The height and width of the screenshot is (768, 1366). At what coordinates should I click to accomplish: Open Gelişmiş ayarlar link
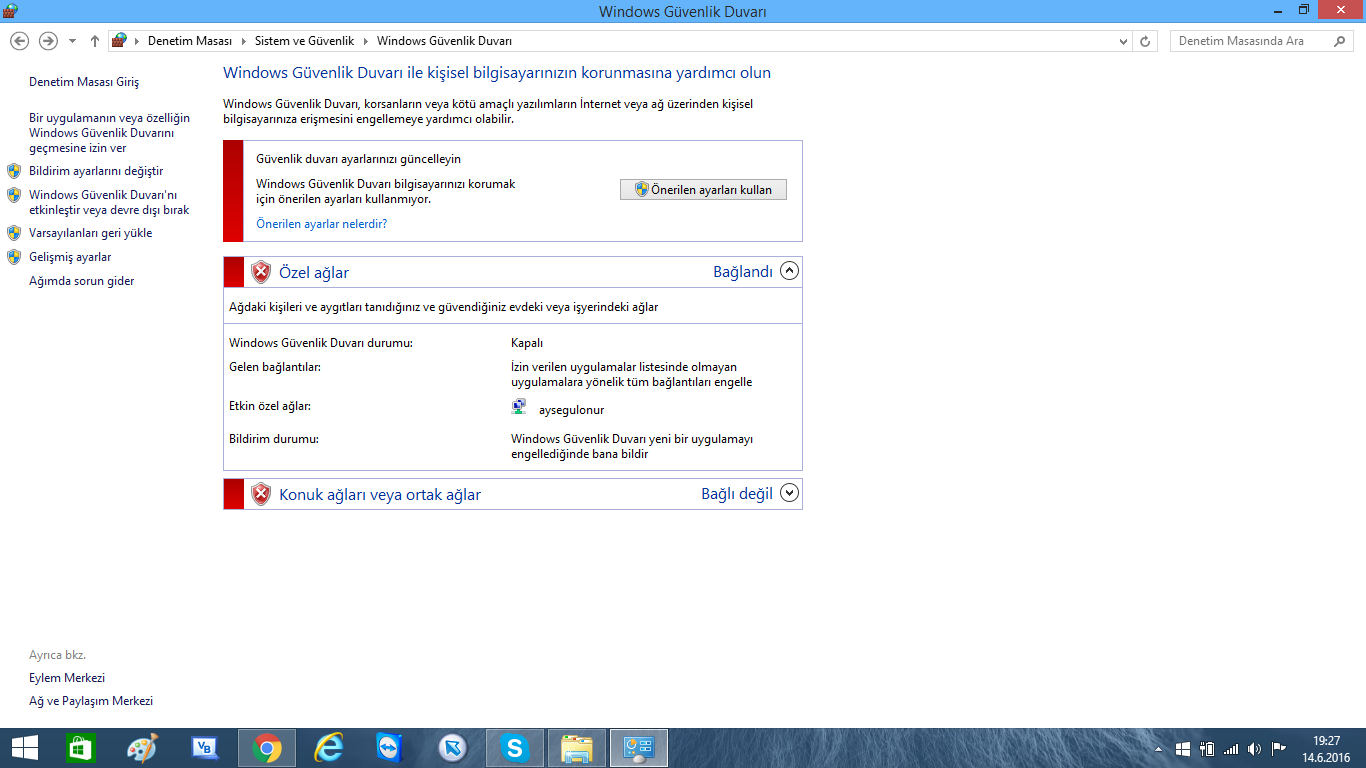[x=70, y=257]
